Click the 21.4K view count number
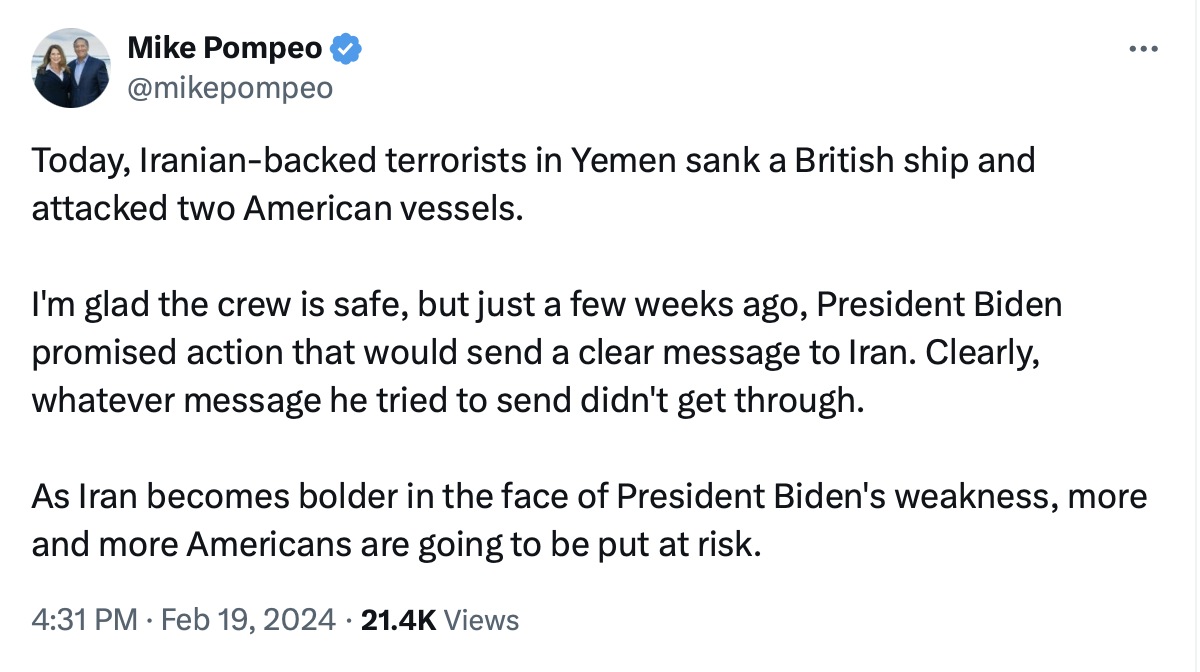This screenshot has width=1200, height=672. tap(398, 620)
